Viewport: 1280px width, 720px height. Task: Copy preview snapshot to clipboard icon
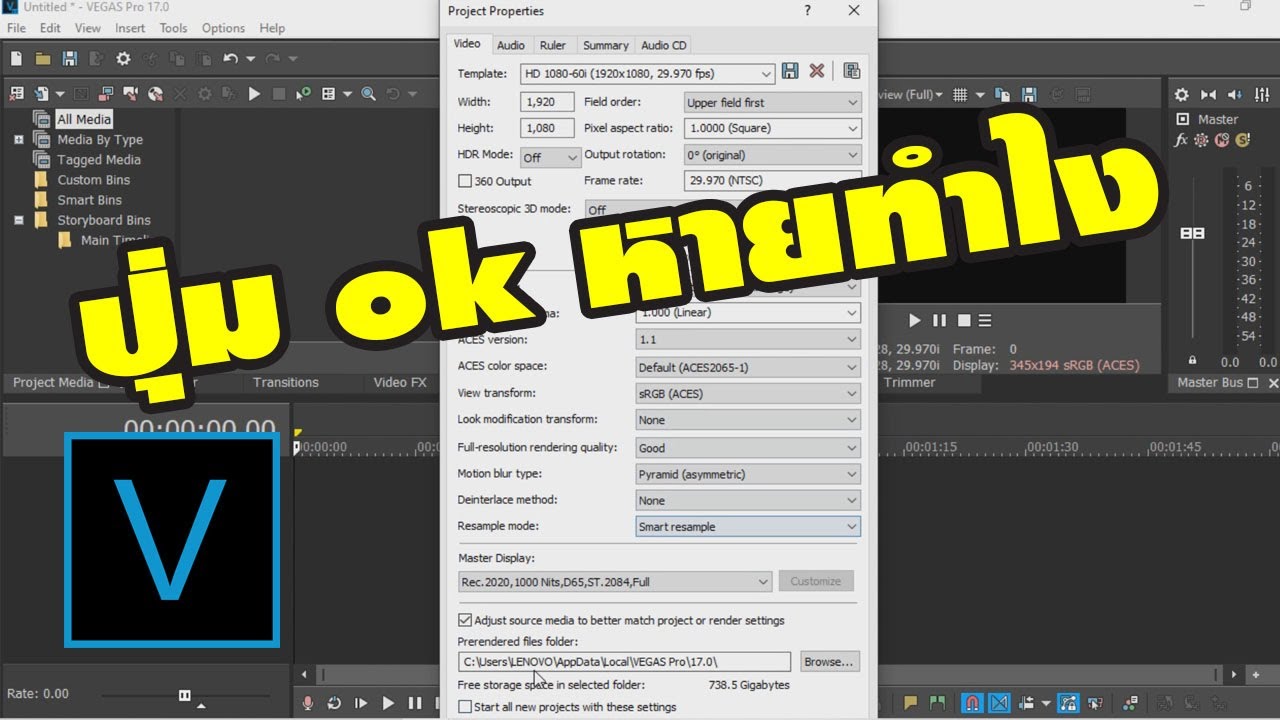tap(1001, 95)
